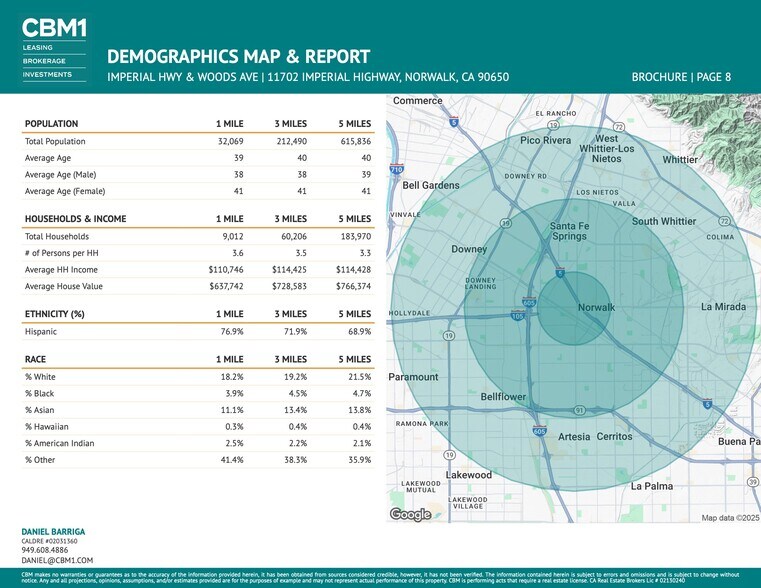This screenshot has width=761, height=588.
Task: Click the RACE section heading
Action: click(x=35, y=358)
